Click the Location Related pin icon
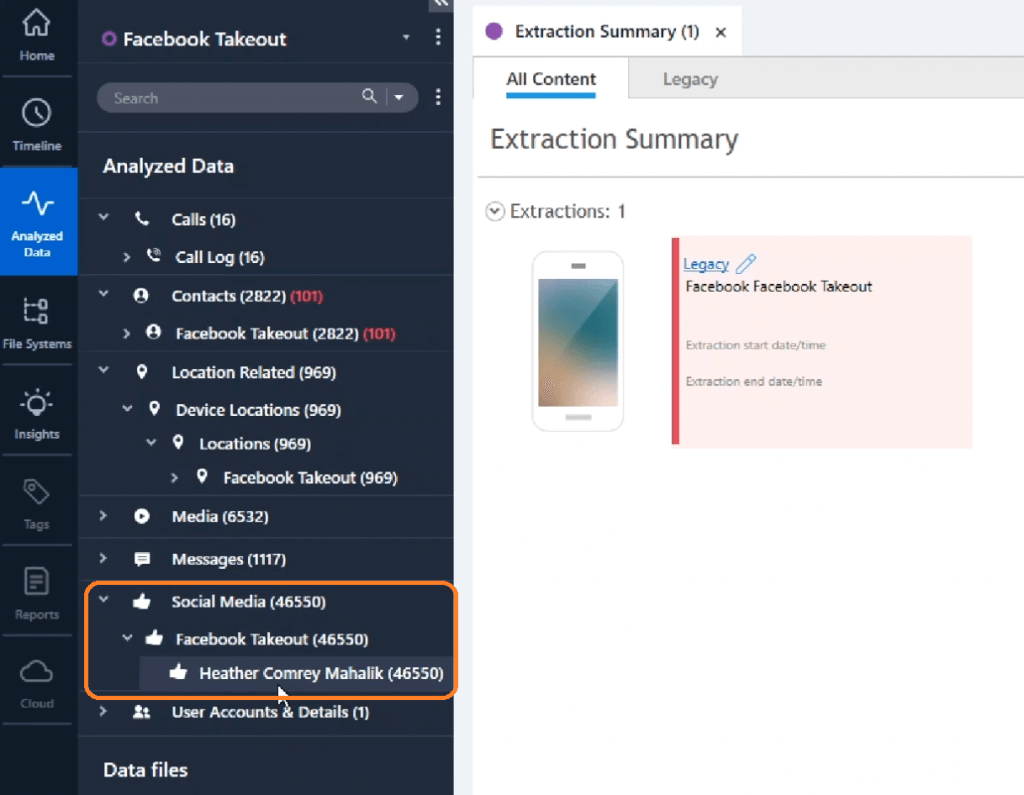Viewport: 1024px width, 795px height. [x=142, y=372]
